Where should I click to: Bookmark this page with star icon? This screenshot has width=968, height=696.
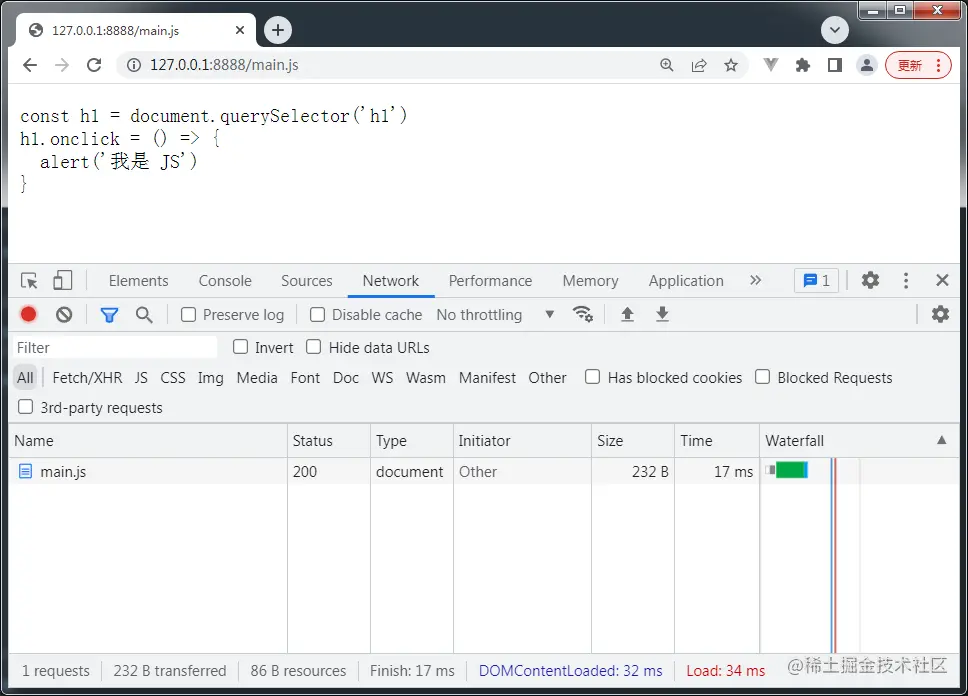[x=731, y=65]
